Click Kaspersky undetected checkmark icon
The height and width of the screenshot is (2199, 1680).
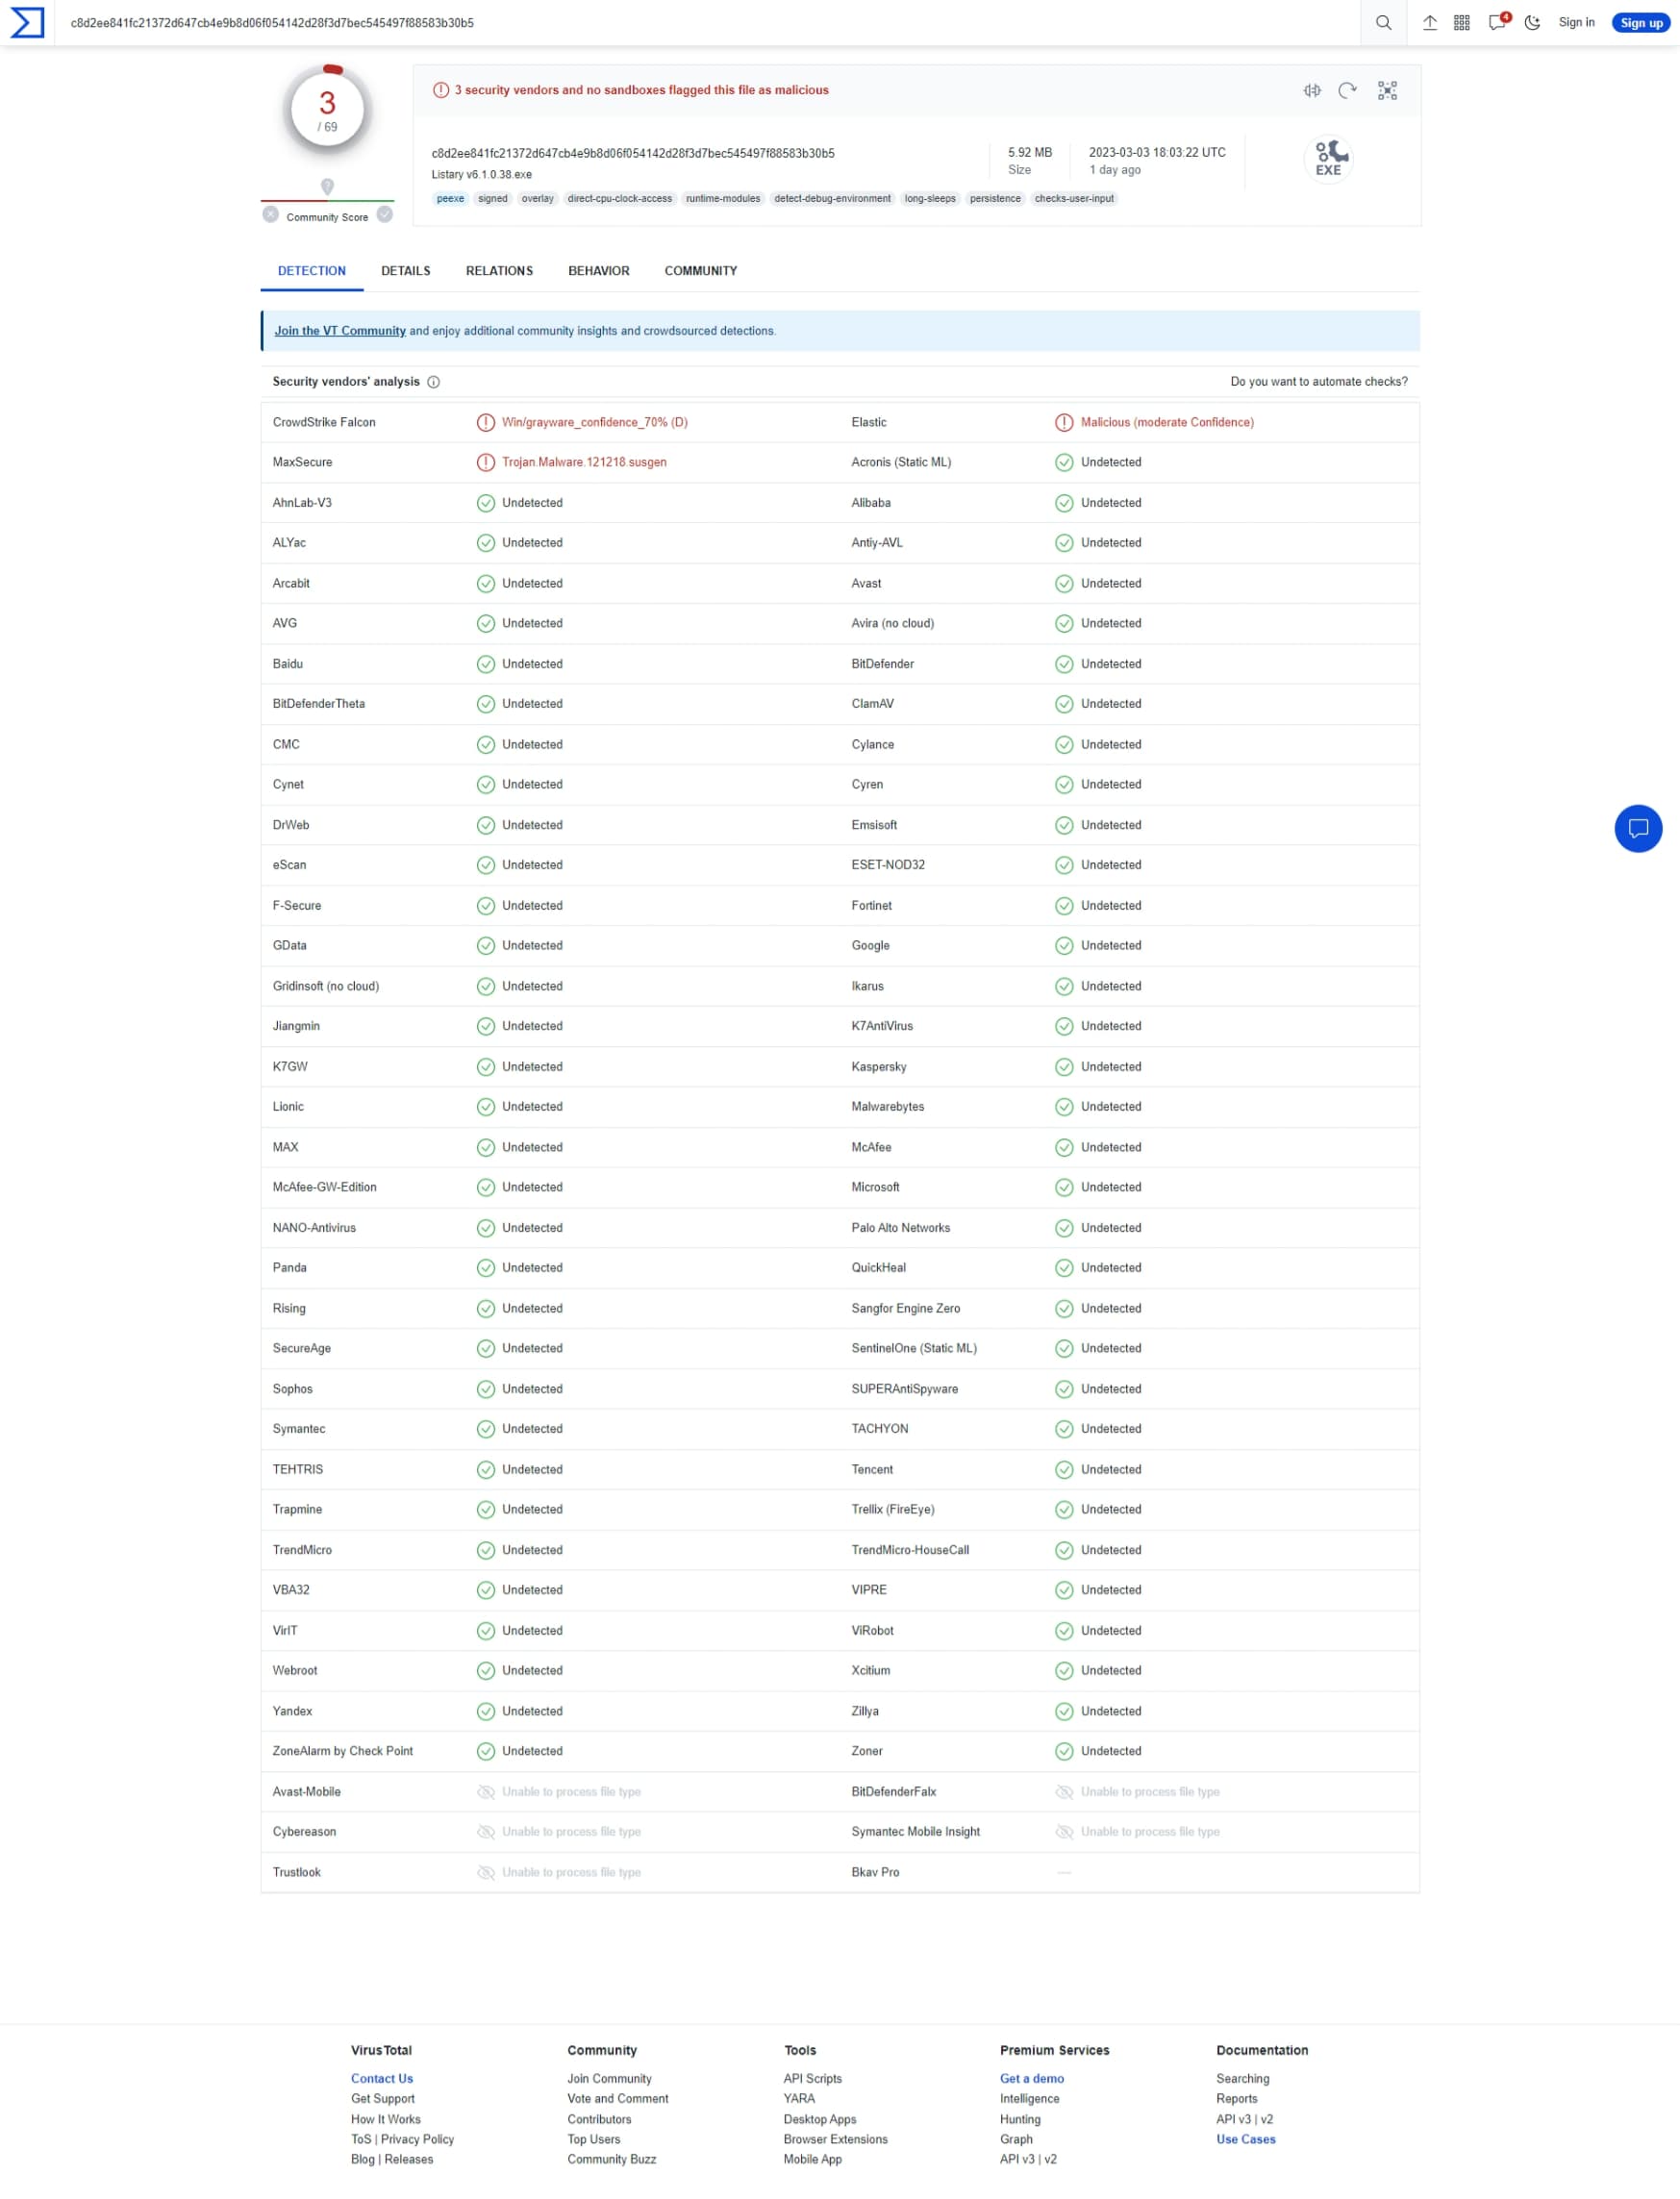coord(1064,1067)
